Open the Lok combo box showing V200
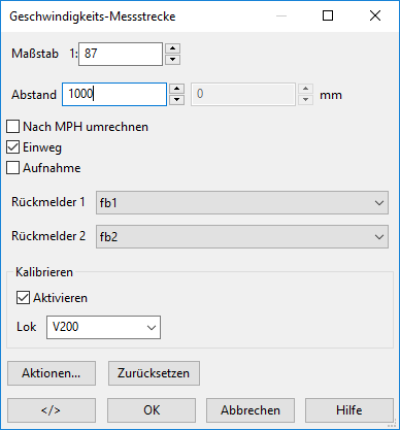 click(x=103, y=327)
